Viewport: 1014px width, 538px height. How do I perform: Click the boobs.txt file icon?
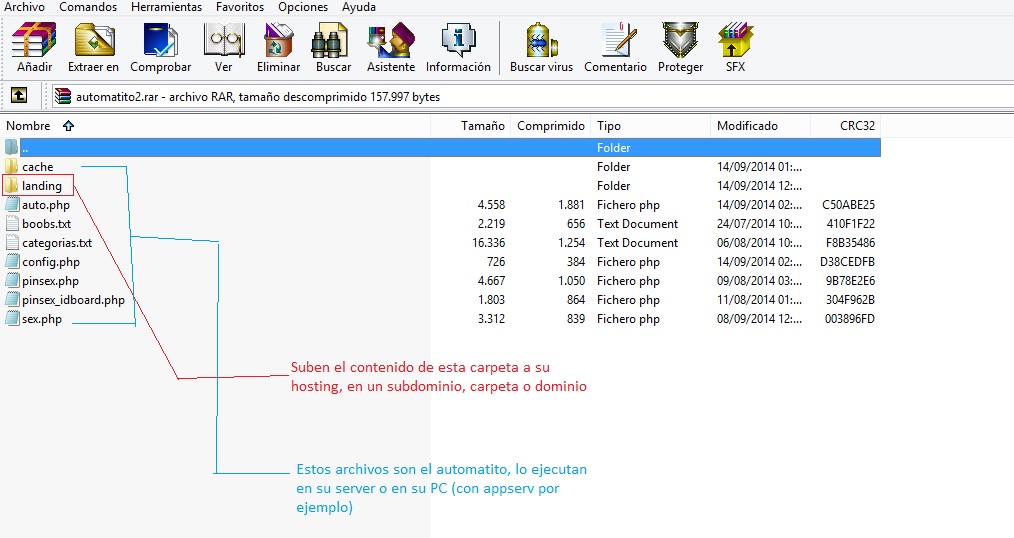[x=12, y=224]
